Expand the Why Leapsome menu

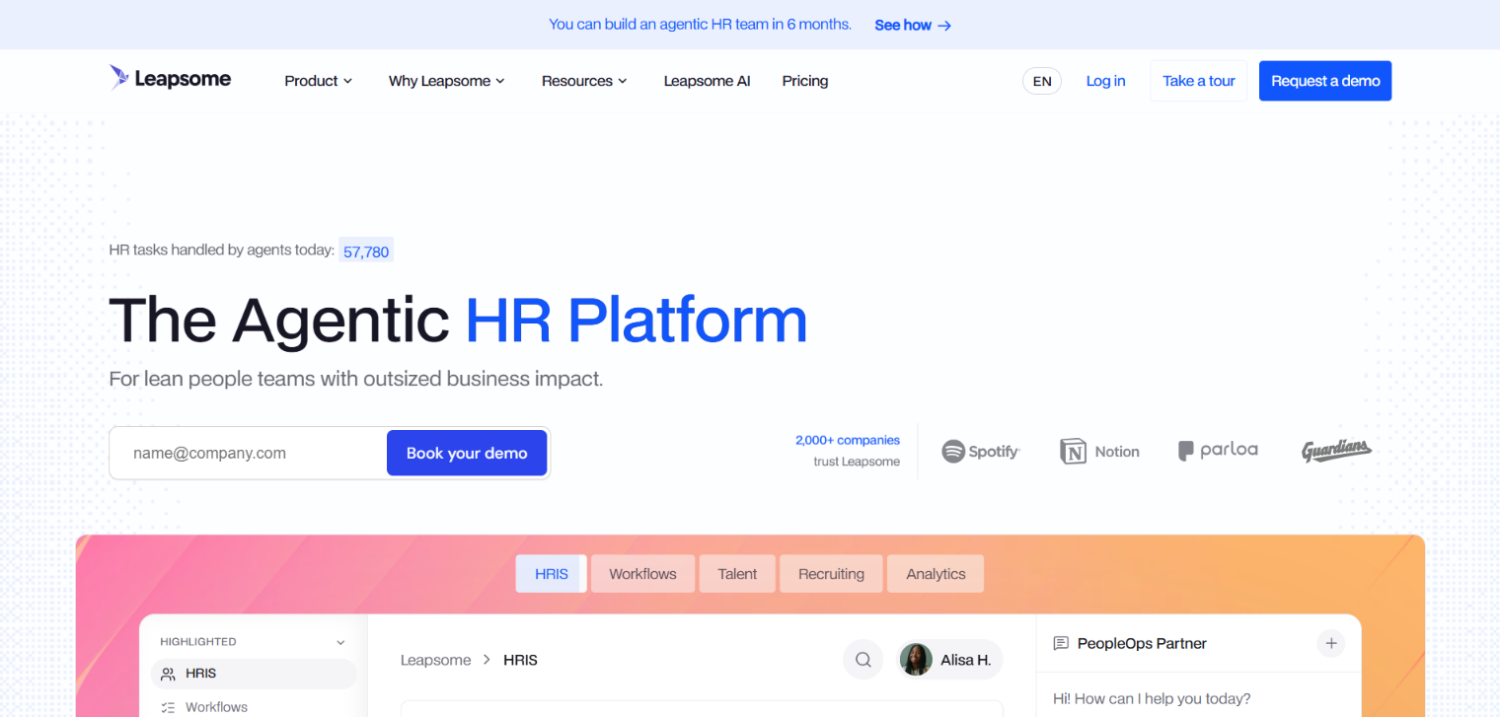point(447,81)
